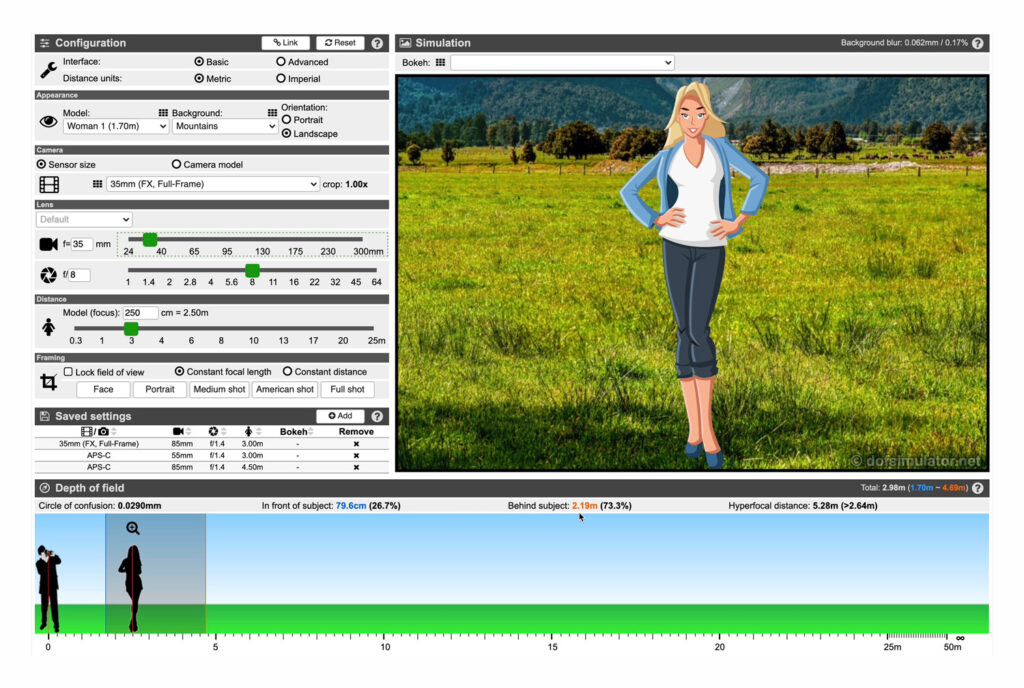Open the Model dropdown showing Woman 1
Screen dimensions: 1024x688
tap(115, 127)
